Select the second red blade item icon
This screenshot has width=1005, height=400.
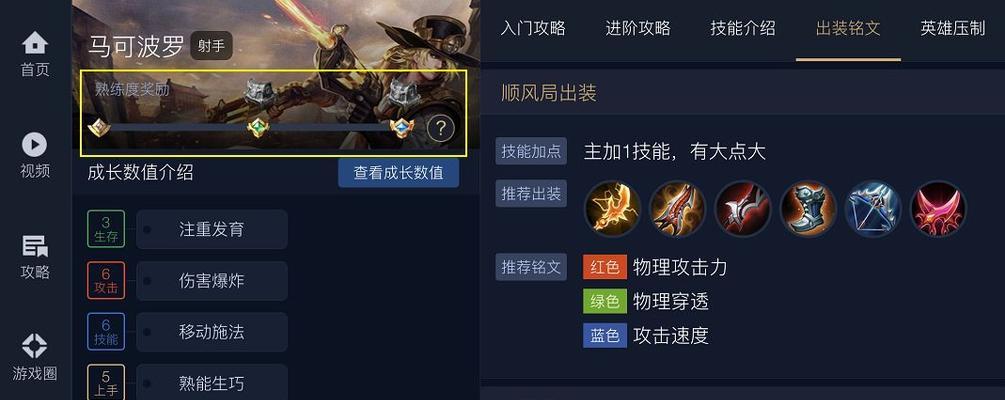click(742, 209)
